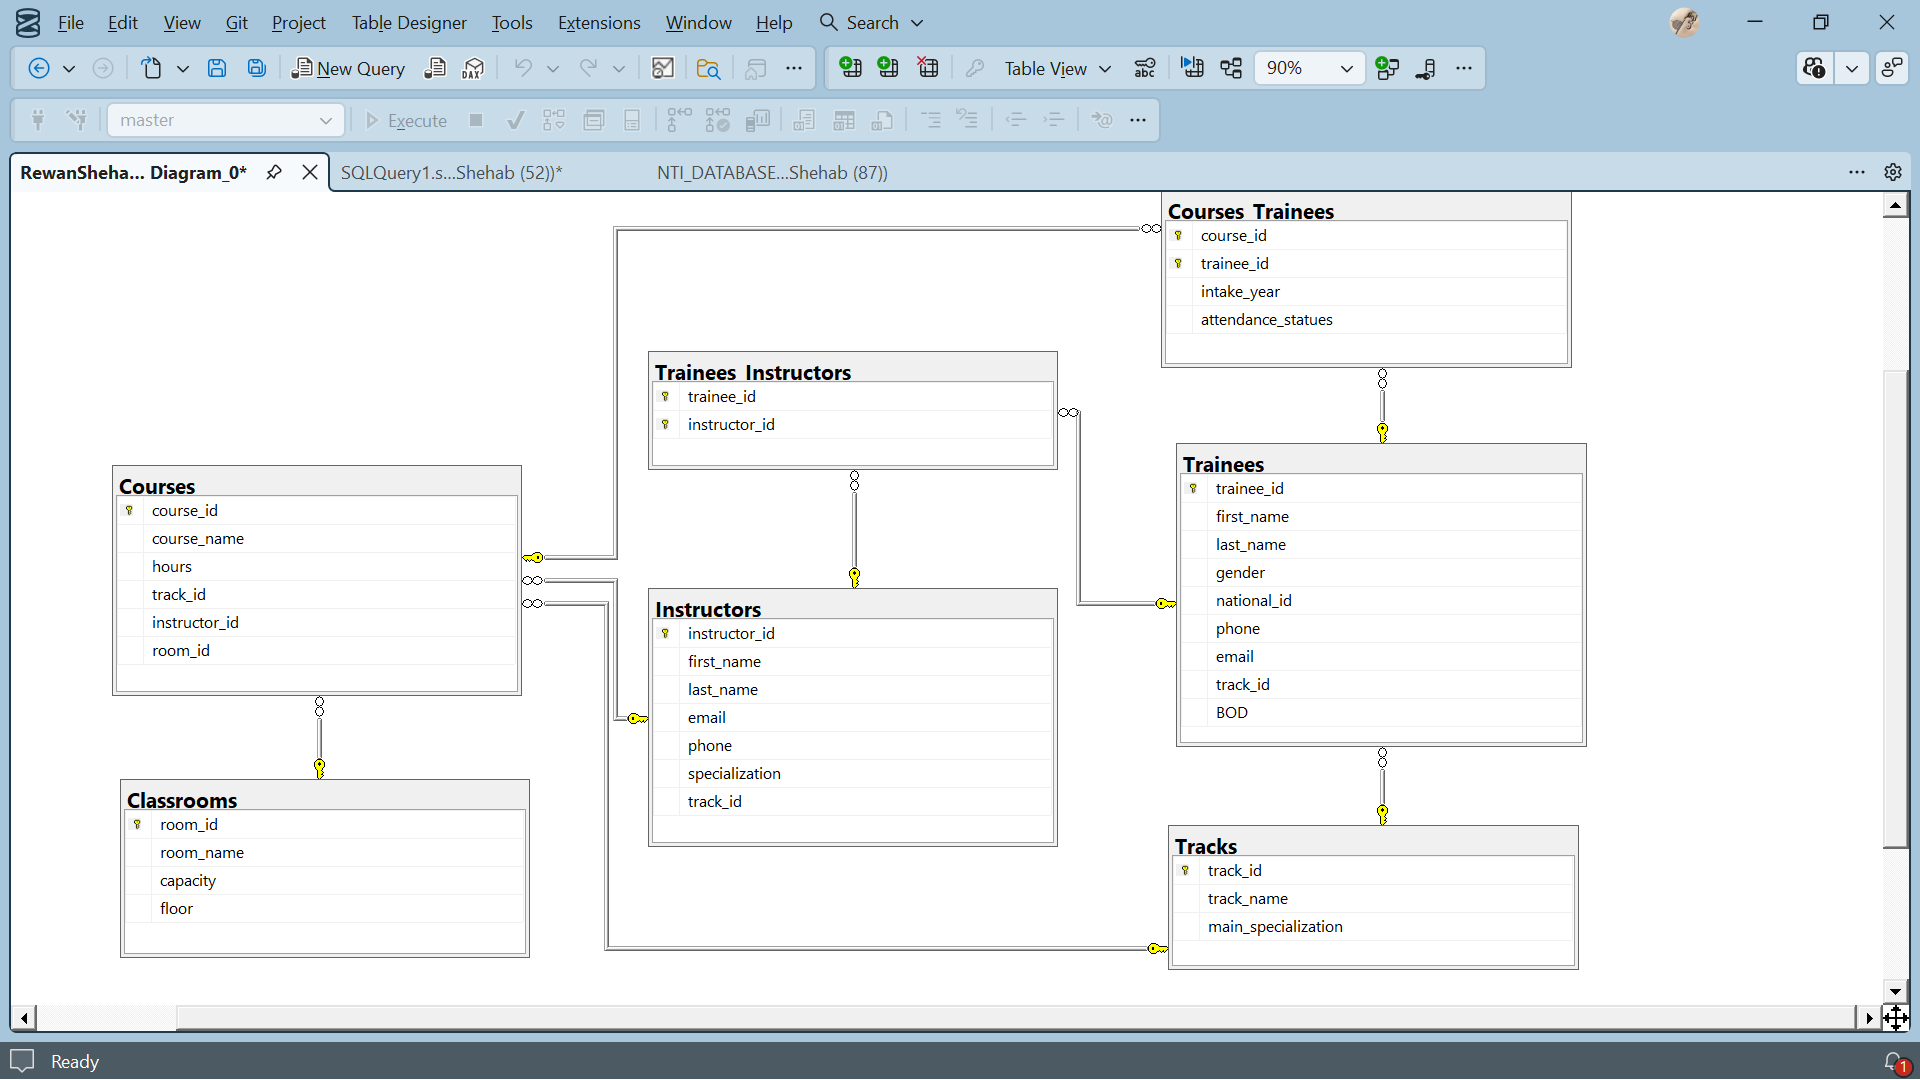Click the Find in Files icon
Image resolution: width=1920 pixels, height=1080 pixels.
click(x=708, y=68)
